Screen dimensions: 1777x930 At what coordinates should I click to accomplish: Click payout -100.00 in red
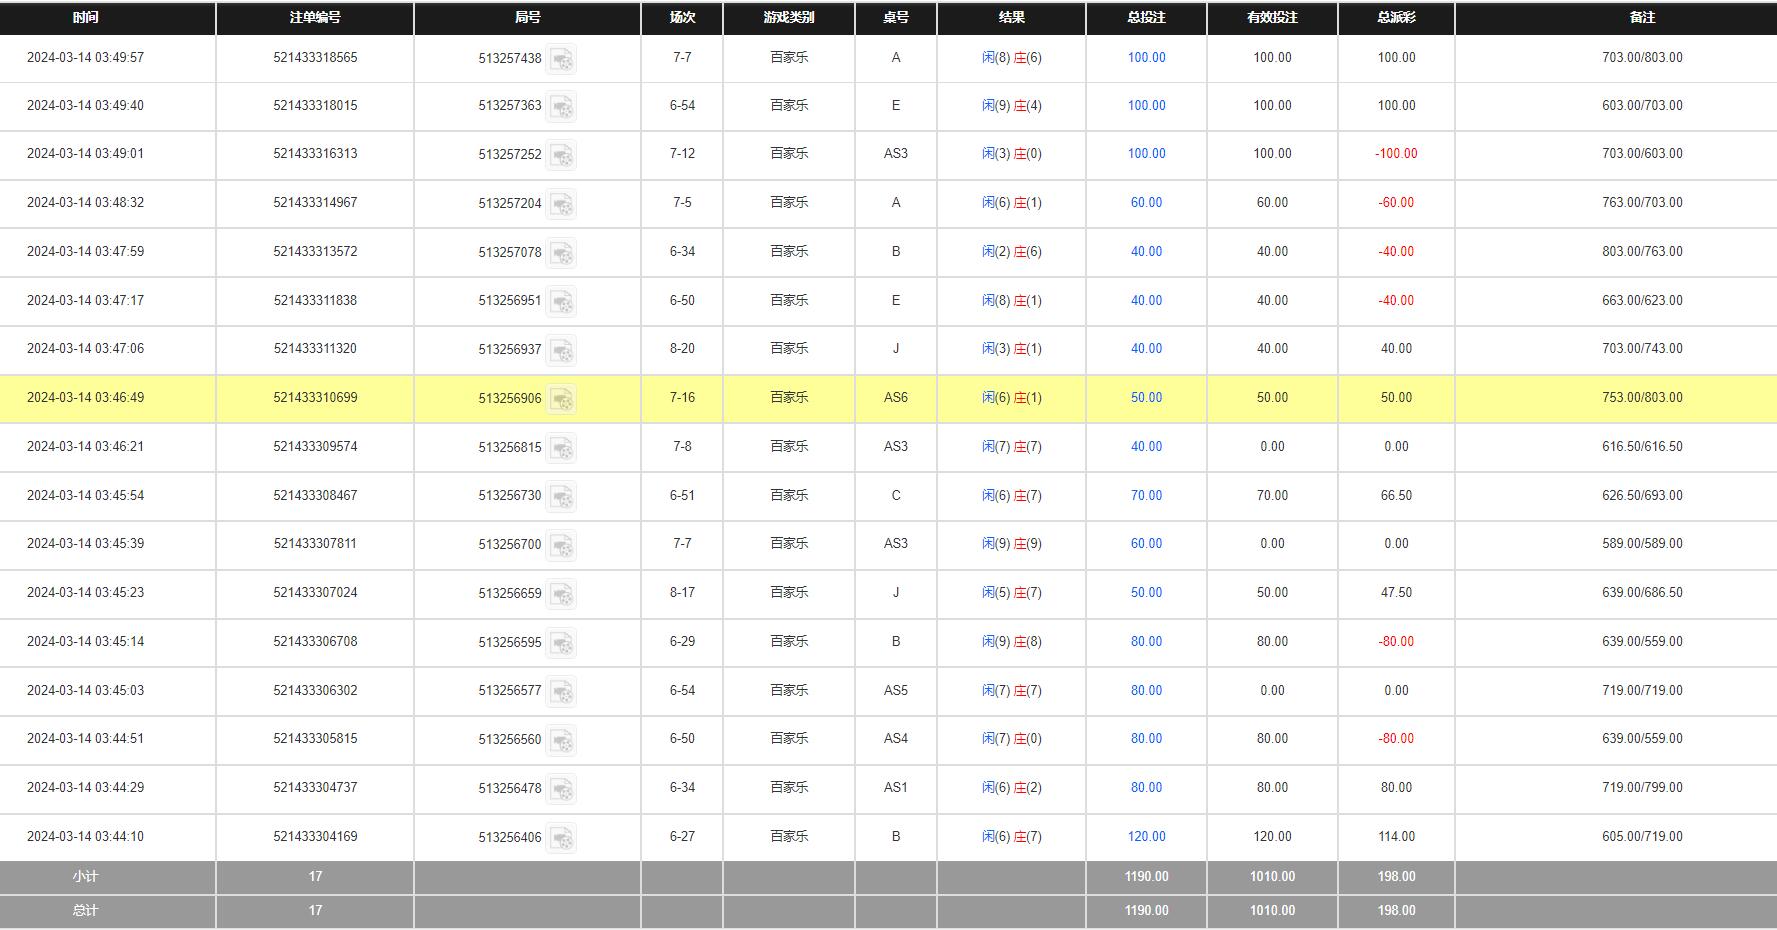(1396, 153)
